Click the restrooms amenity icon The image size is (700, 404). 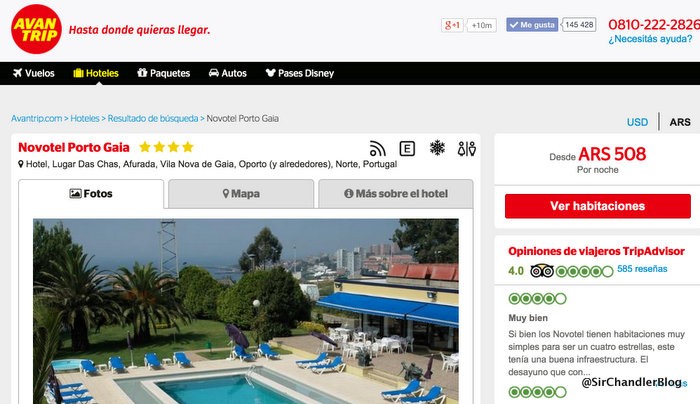pos(467,149)
